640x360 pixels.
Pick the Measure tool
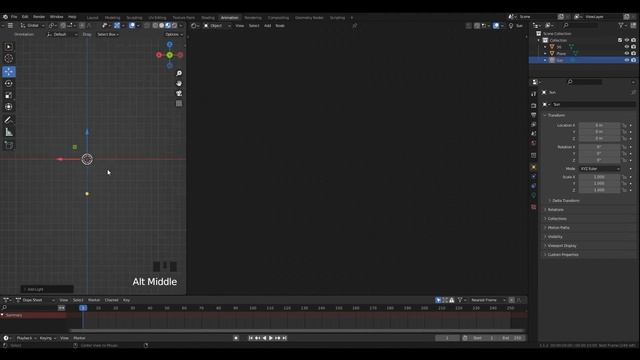click(9, 132)
